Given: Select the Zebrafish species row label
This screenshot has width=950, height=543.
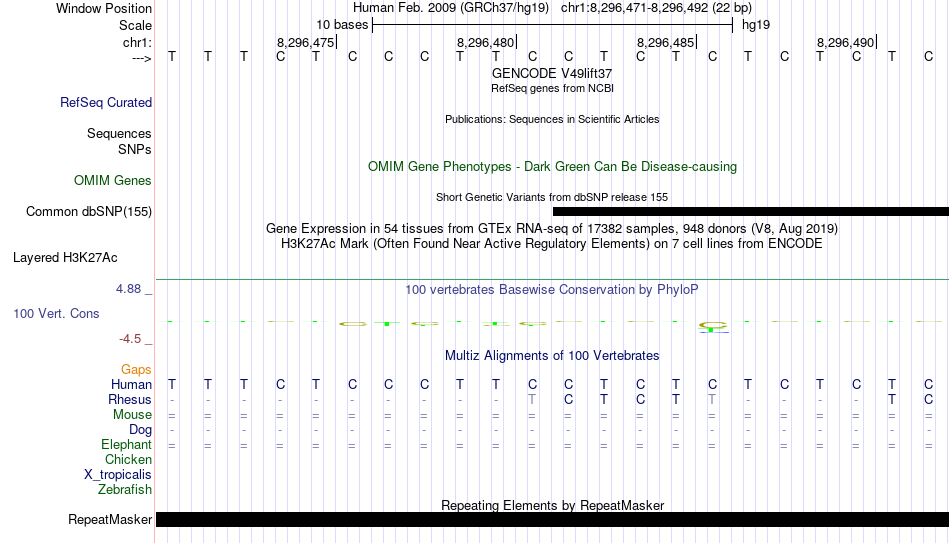Looking at the screenshot, I should [x=125, y=490].
